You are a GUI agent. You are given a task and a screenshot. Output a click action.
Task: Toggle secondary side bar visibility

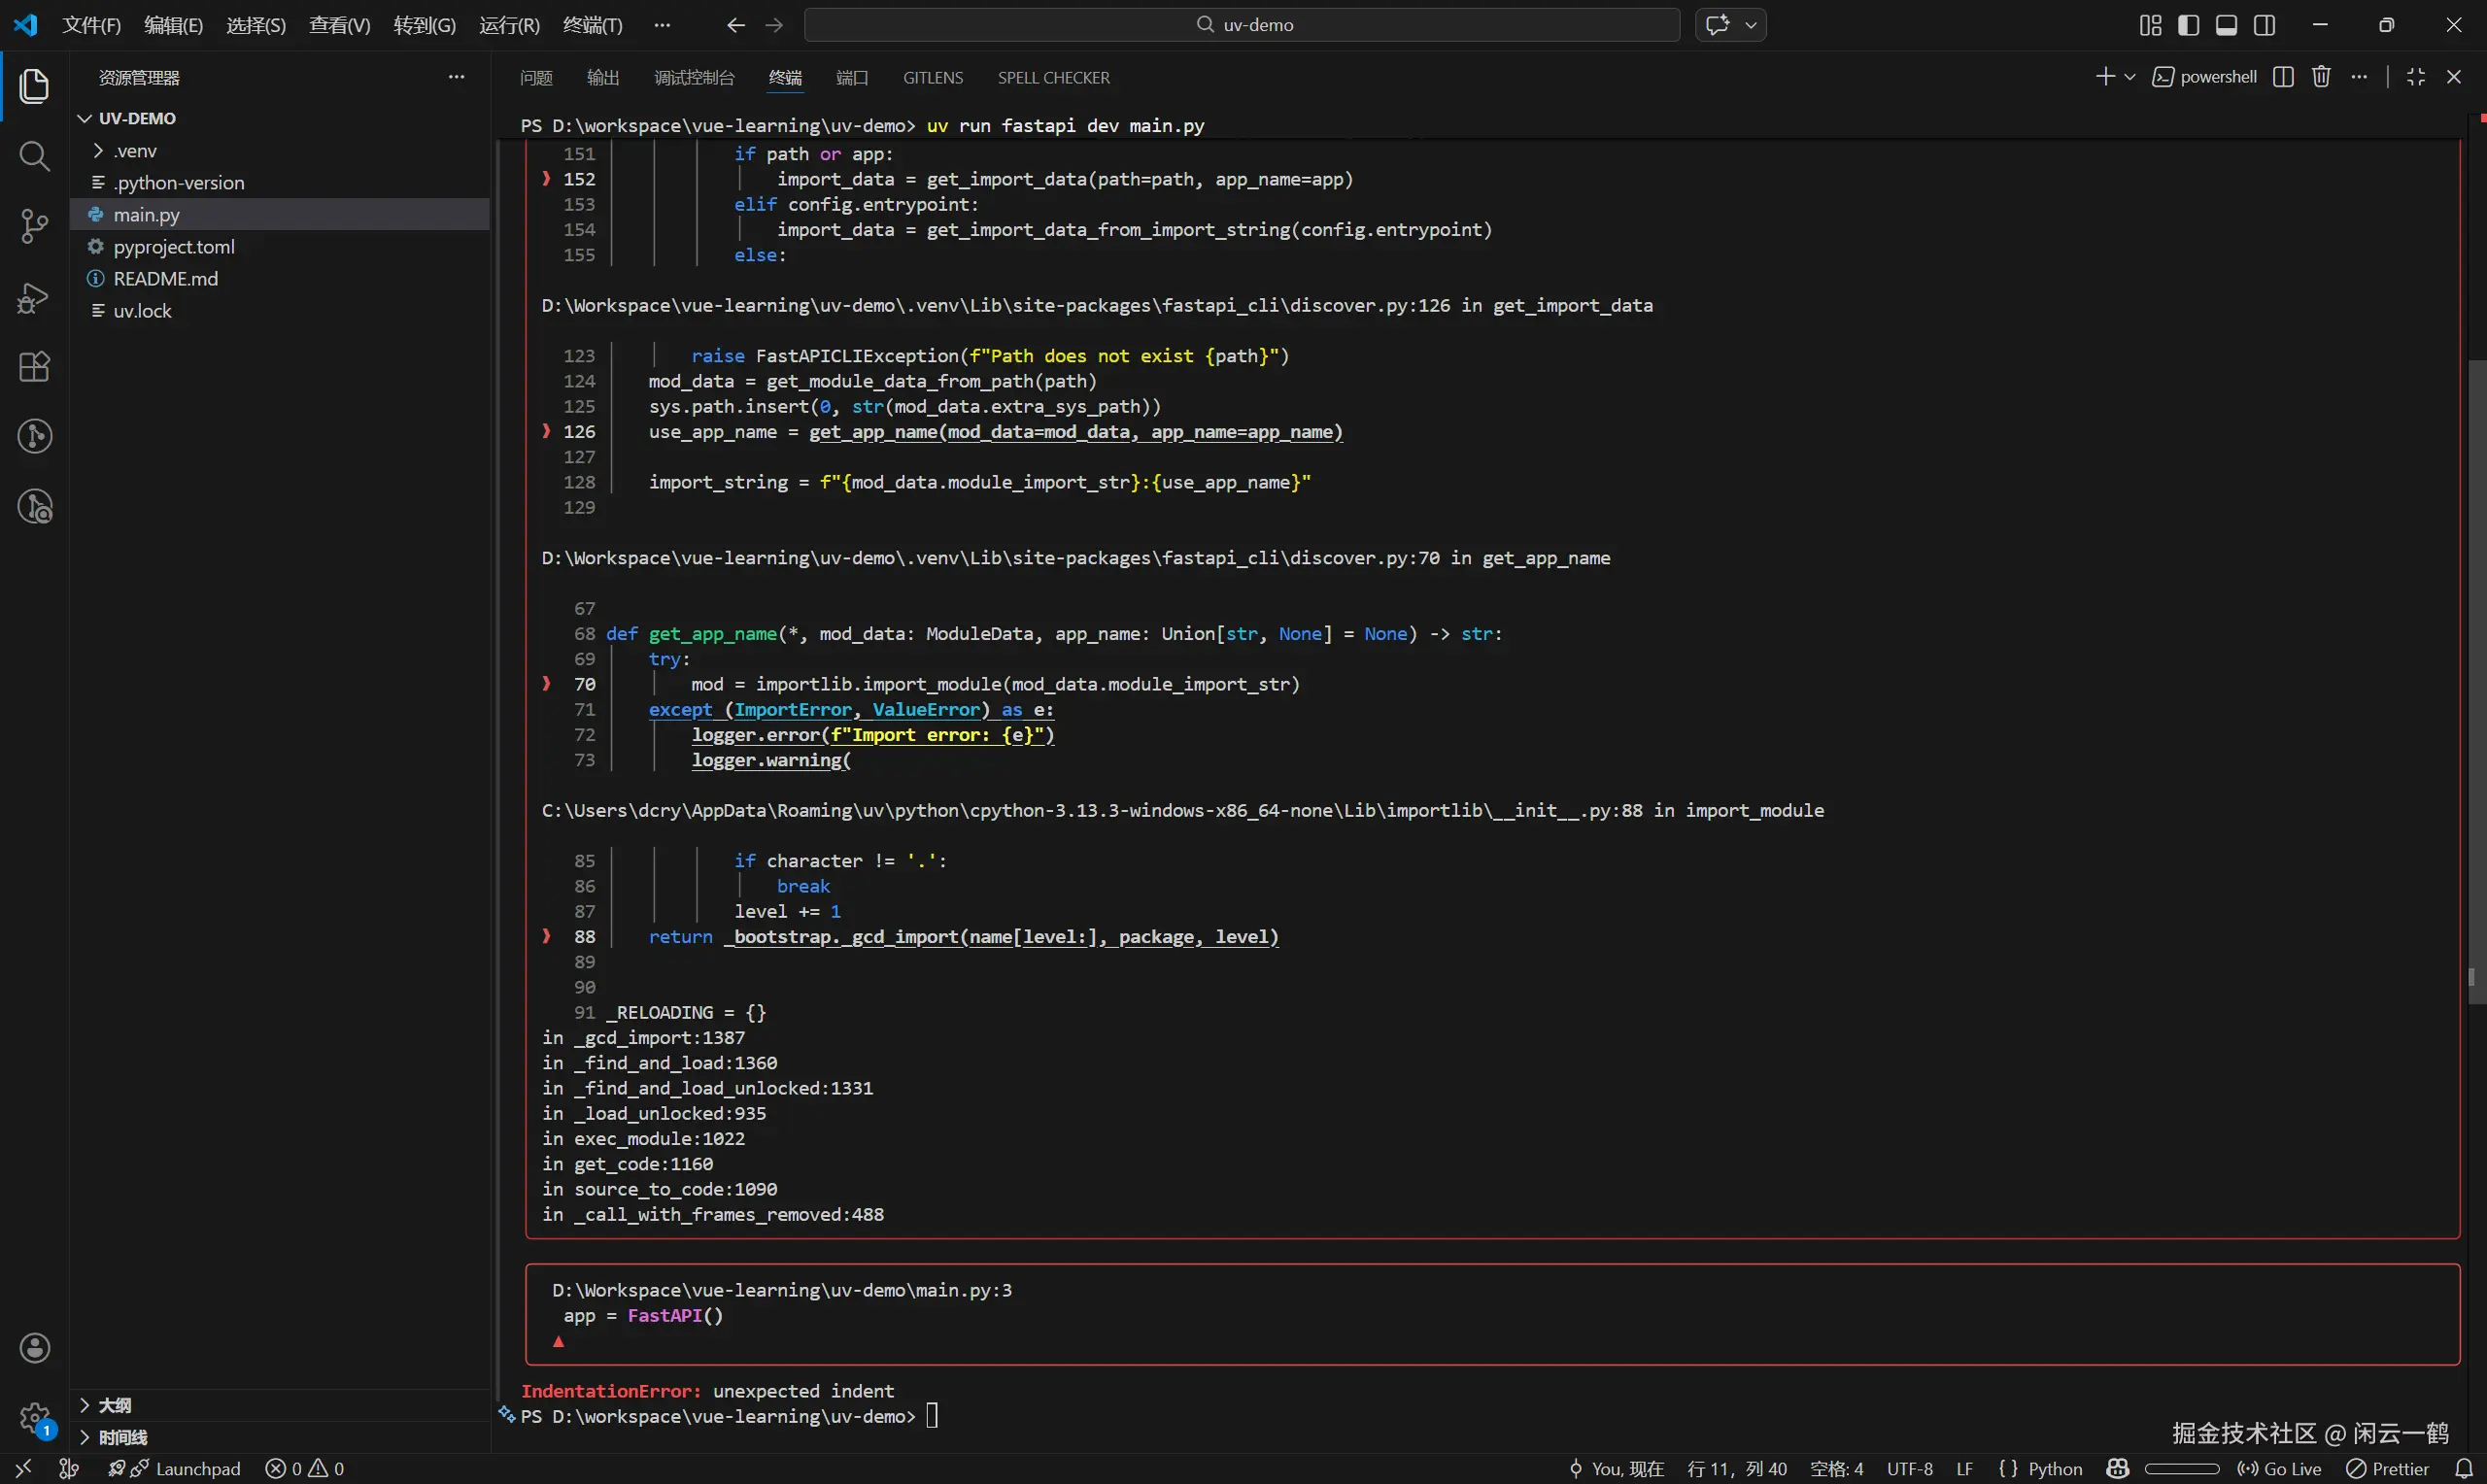[x=2265, y=25]
